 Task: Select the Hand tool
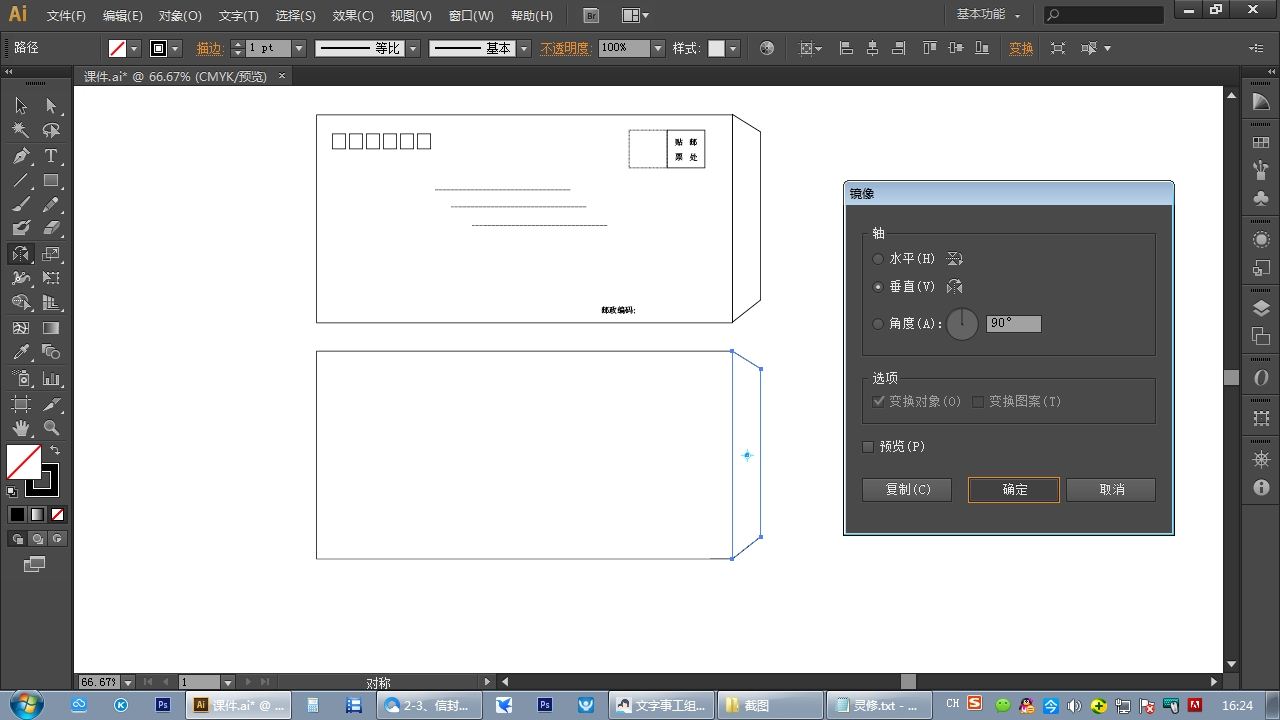21,428
